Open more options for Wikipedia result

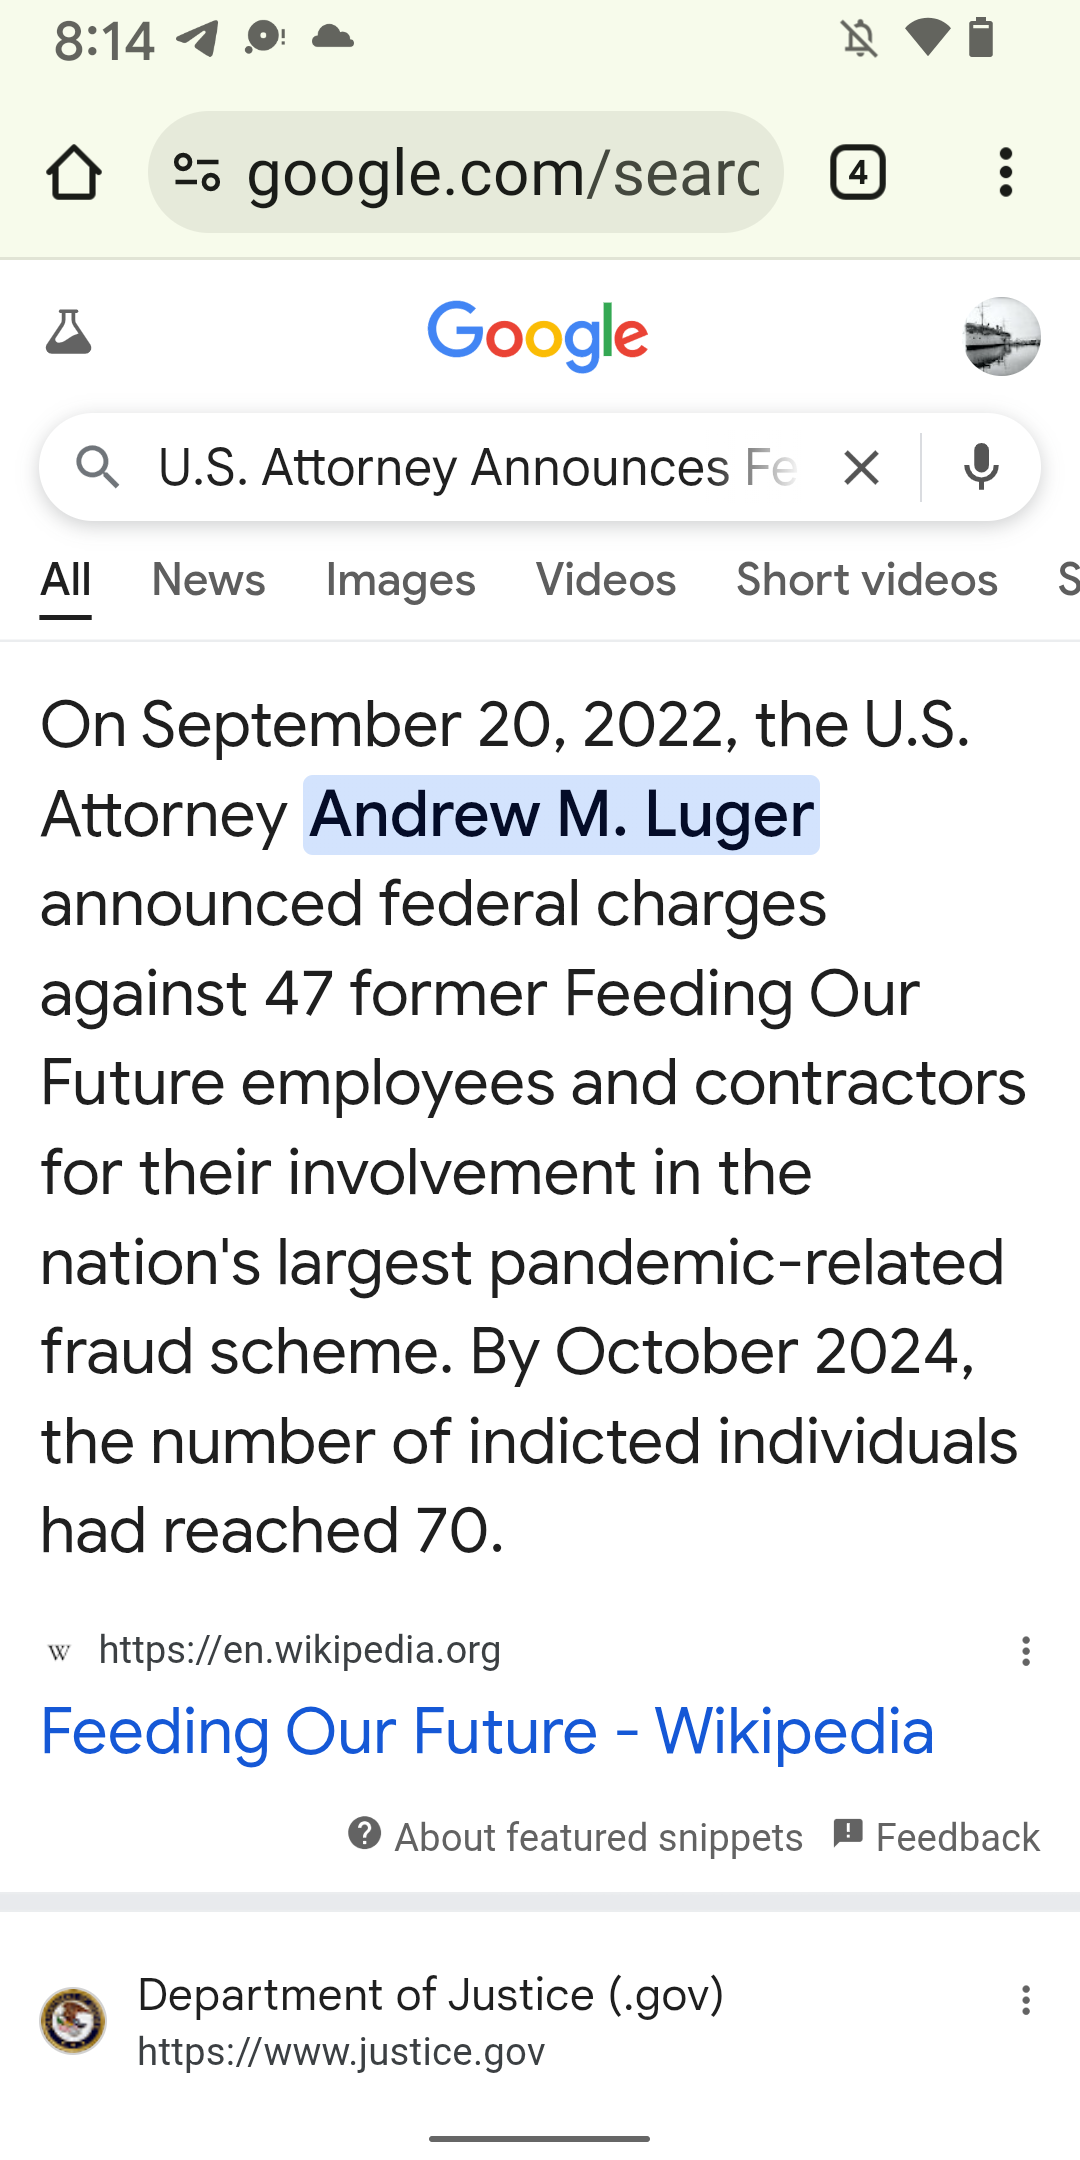click(x=1025, y=1651)
